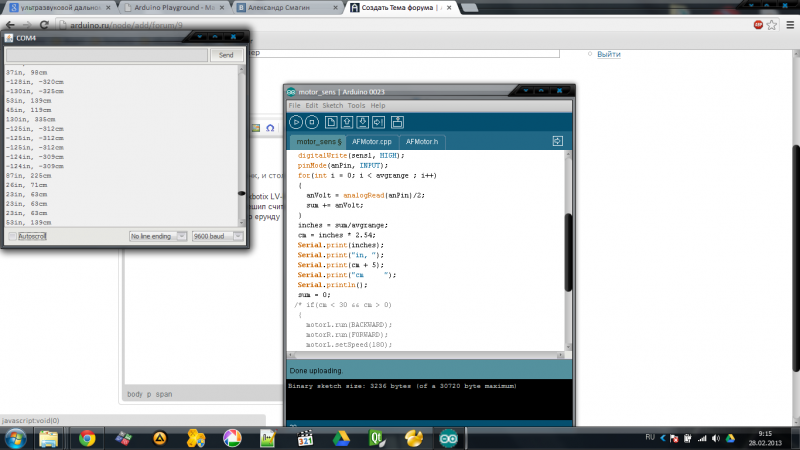The height and width of the screenshot is (450, 800).
Task: Open the Serial Monitor toolbar icon
Action: (397, 122)
